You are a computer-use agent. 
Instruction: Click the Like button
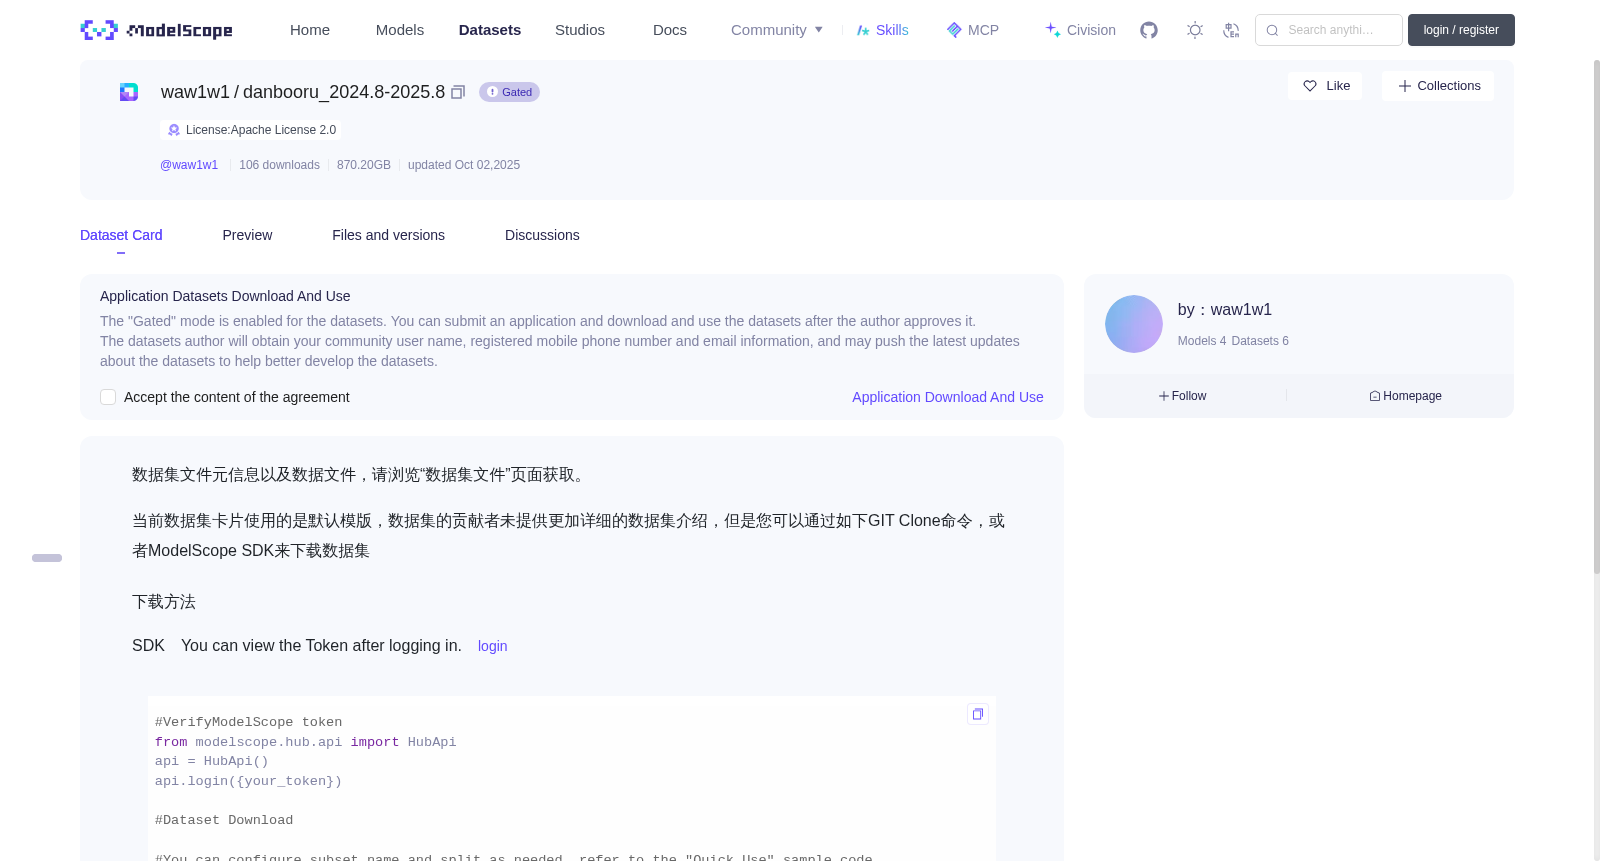click(x=1325, y=86)
